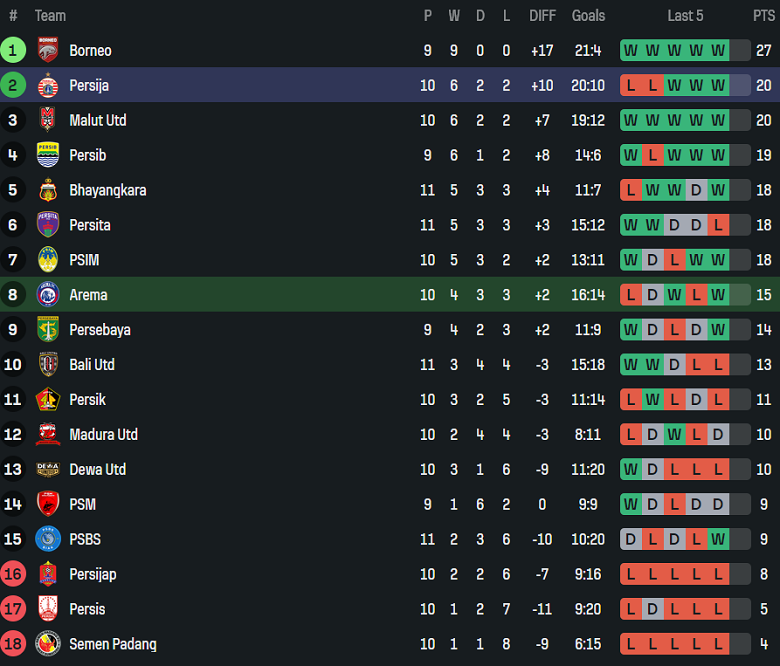This screenshot has width=780, height=666.
Task: Open the Persita team name link
Action: (90, 225)
